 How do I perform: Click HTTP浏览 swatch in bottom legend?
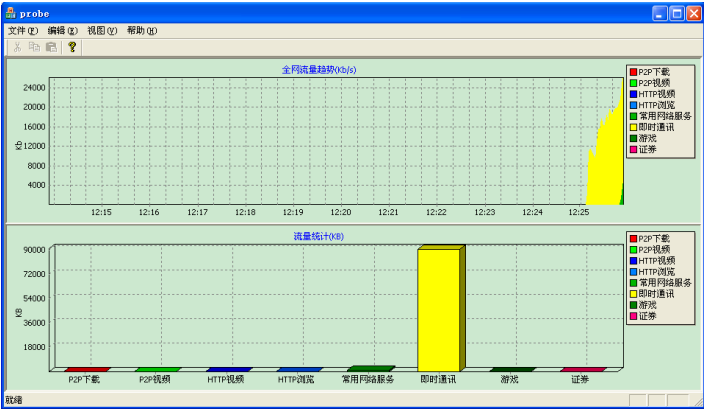(x=633, y=272)
